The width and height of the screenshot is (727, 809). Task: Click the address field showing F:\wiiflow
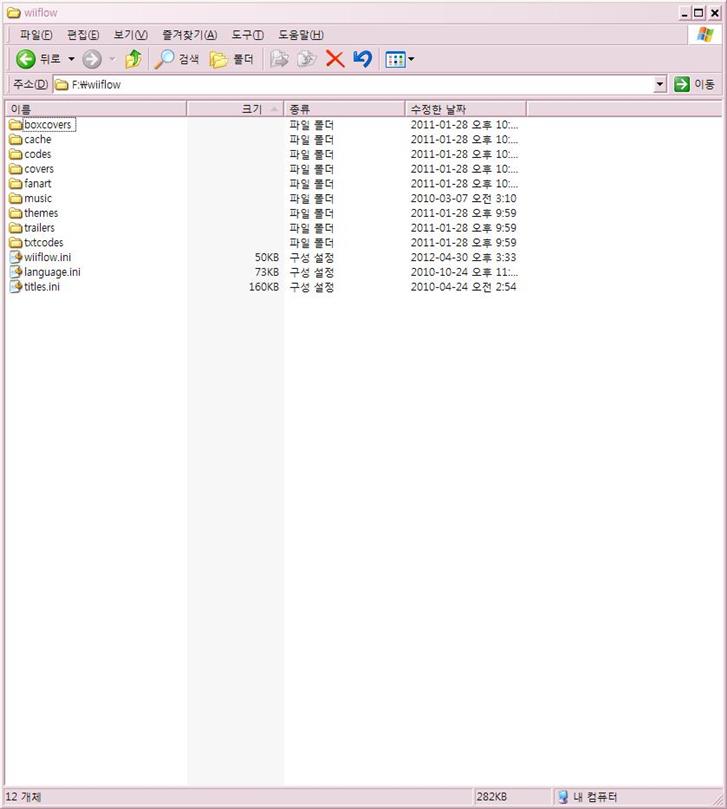click(353, 84)
